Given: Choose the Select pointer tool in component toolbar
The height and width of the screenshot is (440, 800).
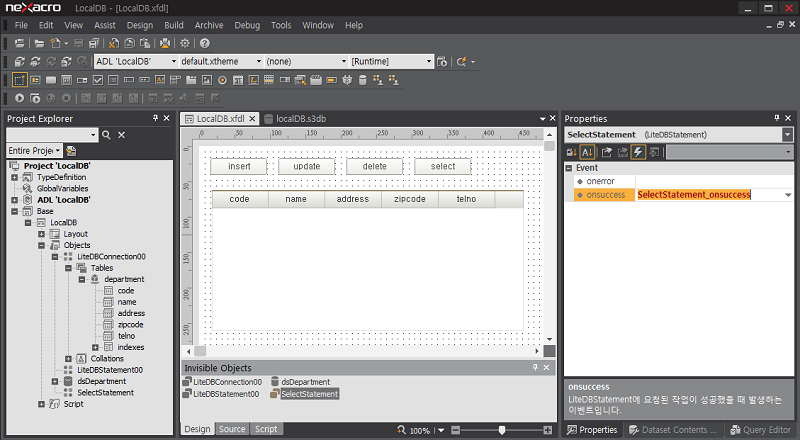Looking at the screenshot, I should [19, 80].
